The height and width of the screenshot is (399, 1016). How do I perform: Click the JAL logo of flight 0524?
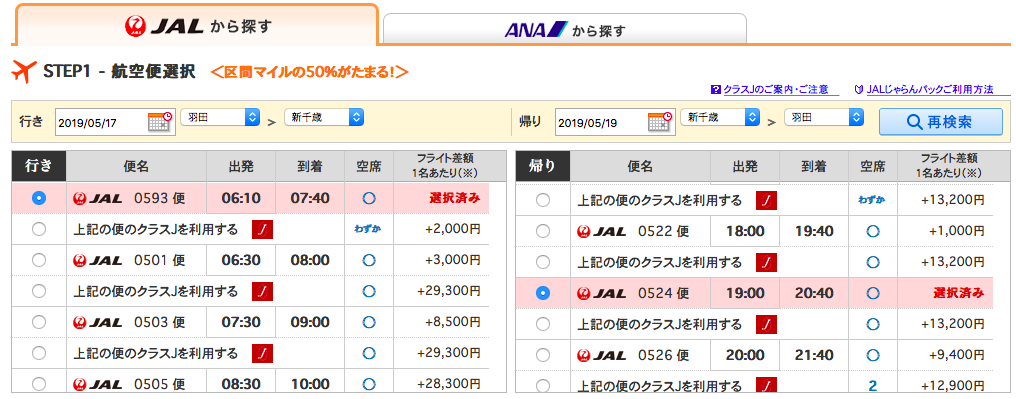(601, 293)
